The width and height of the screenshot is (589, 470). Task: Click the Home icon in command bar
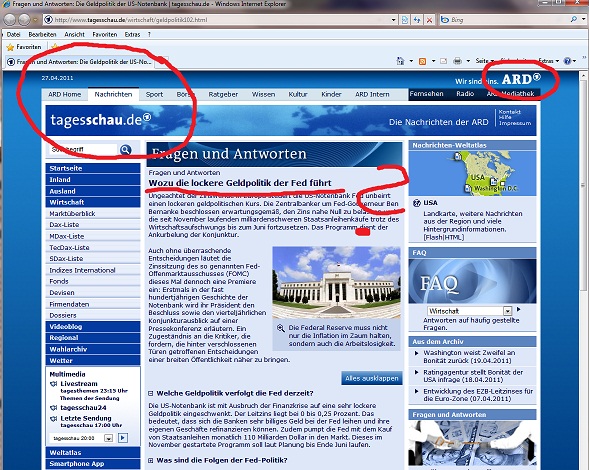pos(400,61)
